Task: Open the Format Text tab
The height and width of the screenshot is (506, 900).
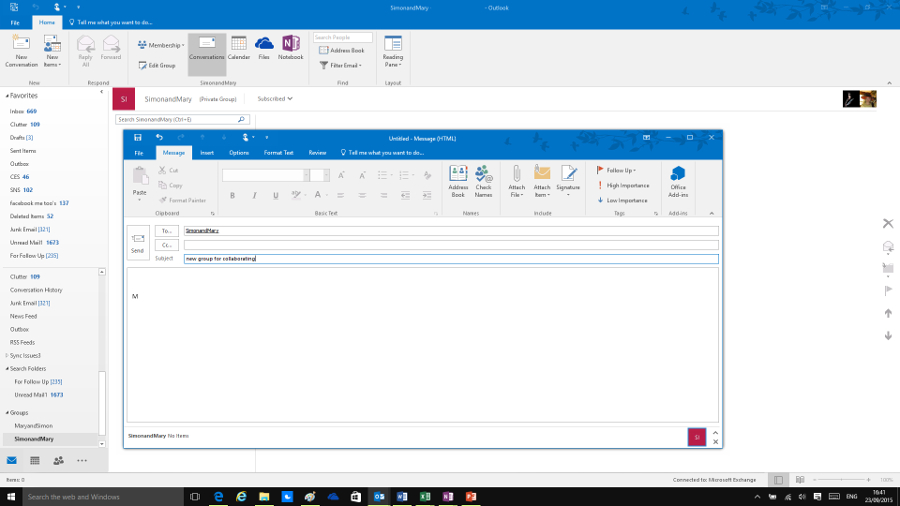Action: pos(278,153)
